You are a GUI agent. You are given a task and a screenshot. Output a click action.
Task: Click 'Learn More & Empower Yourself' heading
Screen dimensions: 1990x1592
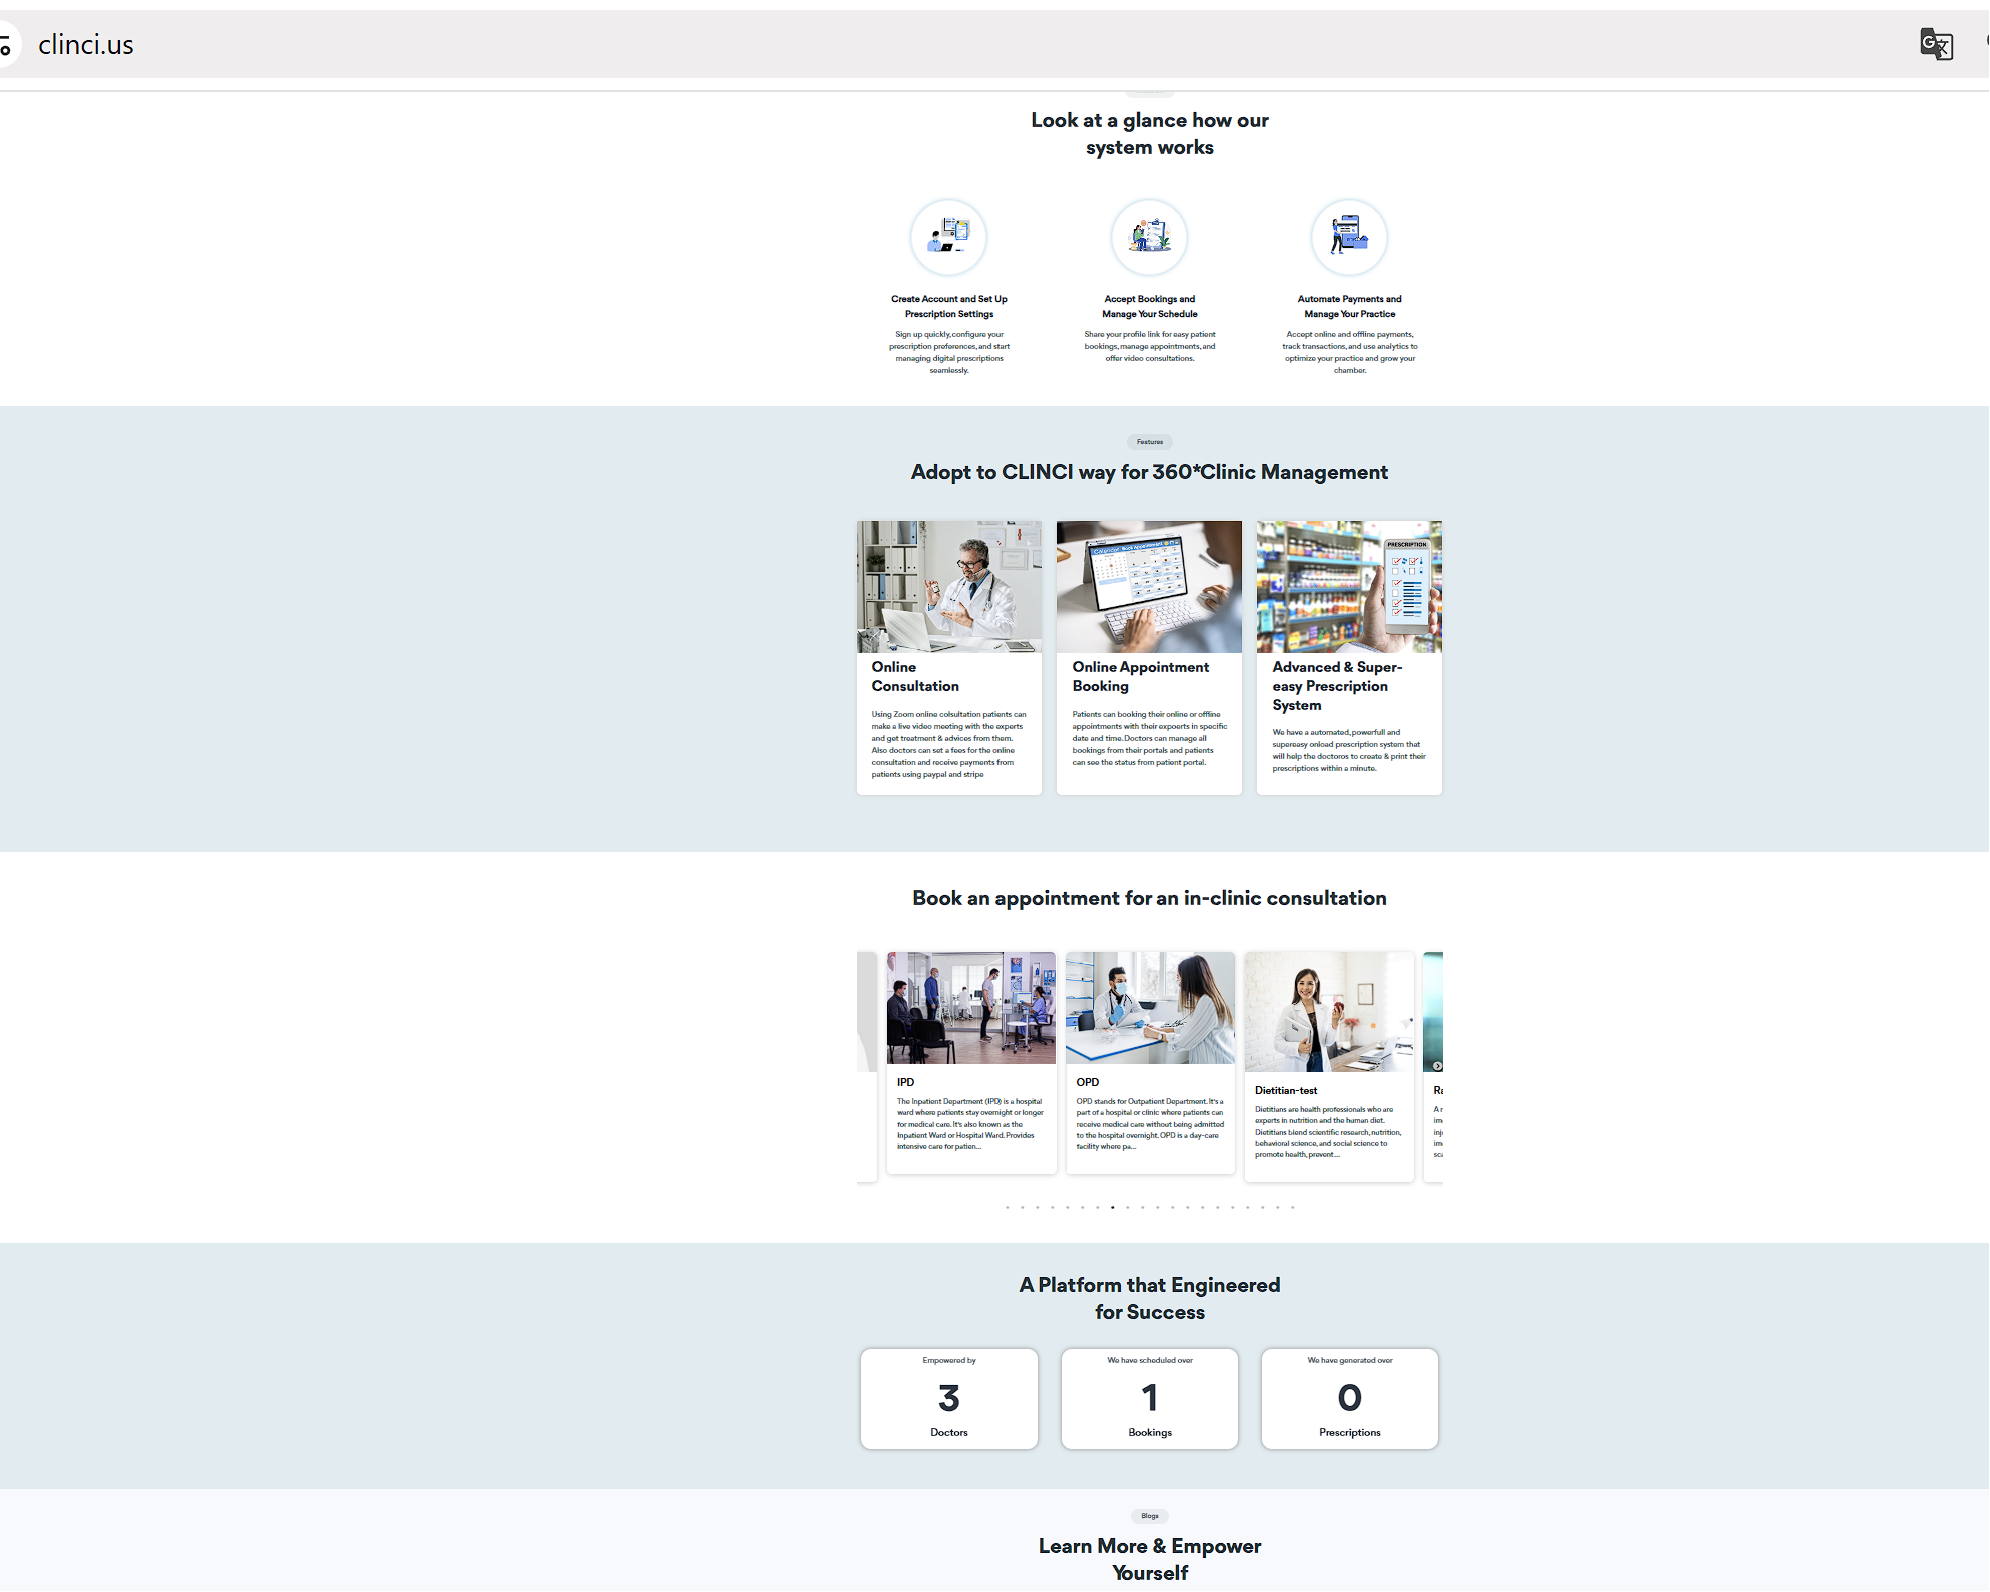(1150, 1559)
